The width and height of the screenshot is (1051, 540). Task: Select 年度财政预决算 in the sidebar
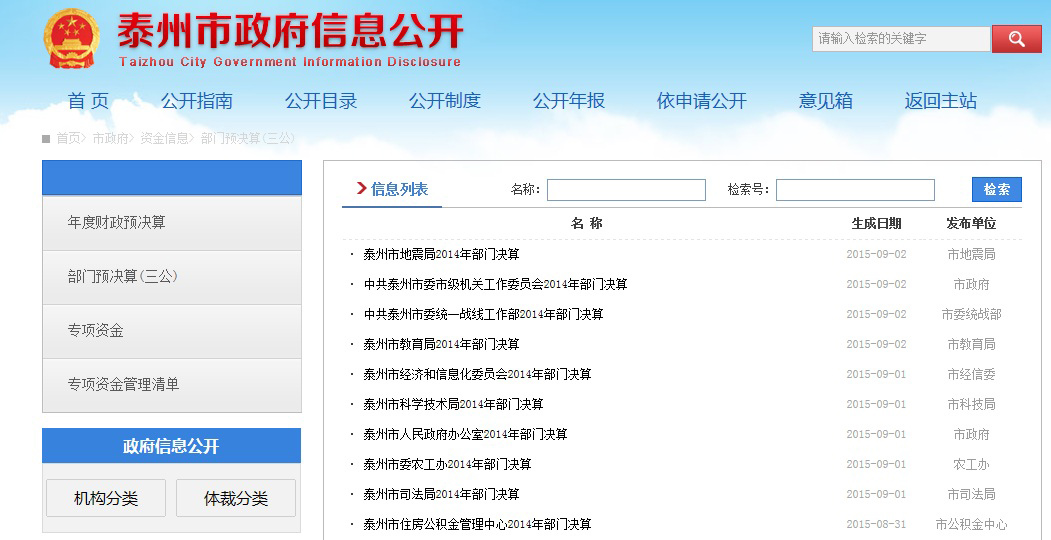[x=117, y=223]
